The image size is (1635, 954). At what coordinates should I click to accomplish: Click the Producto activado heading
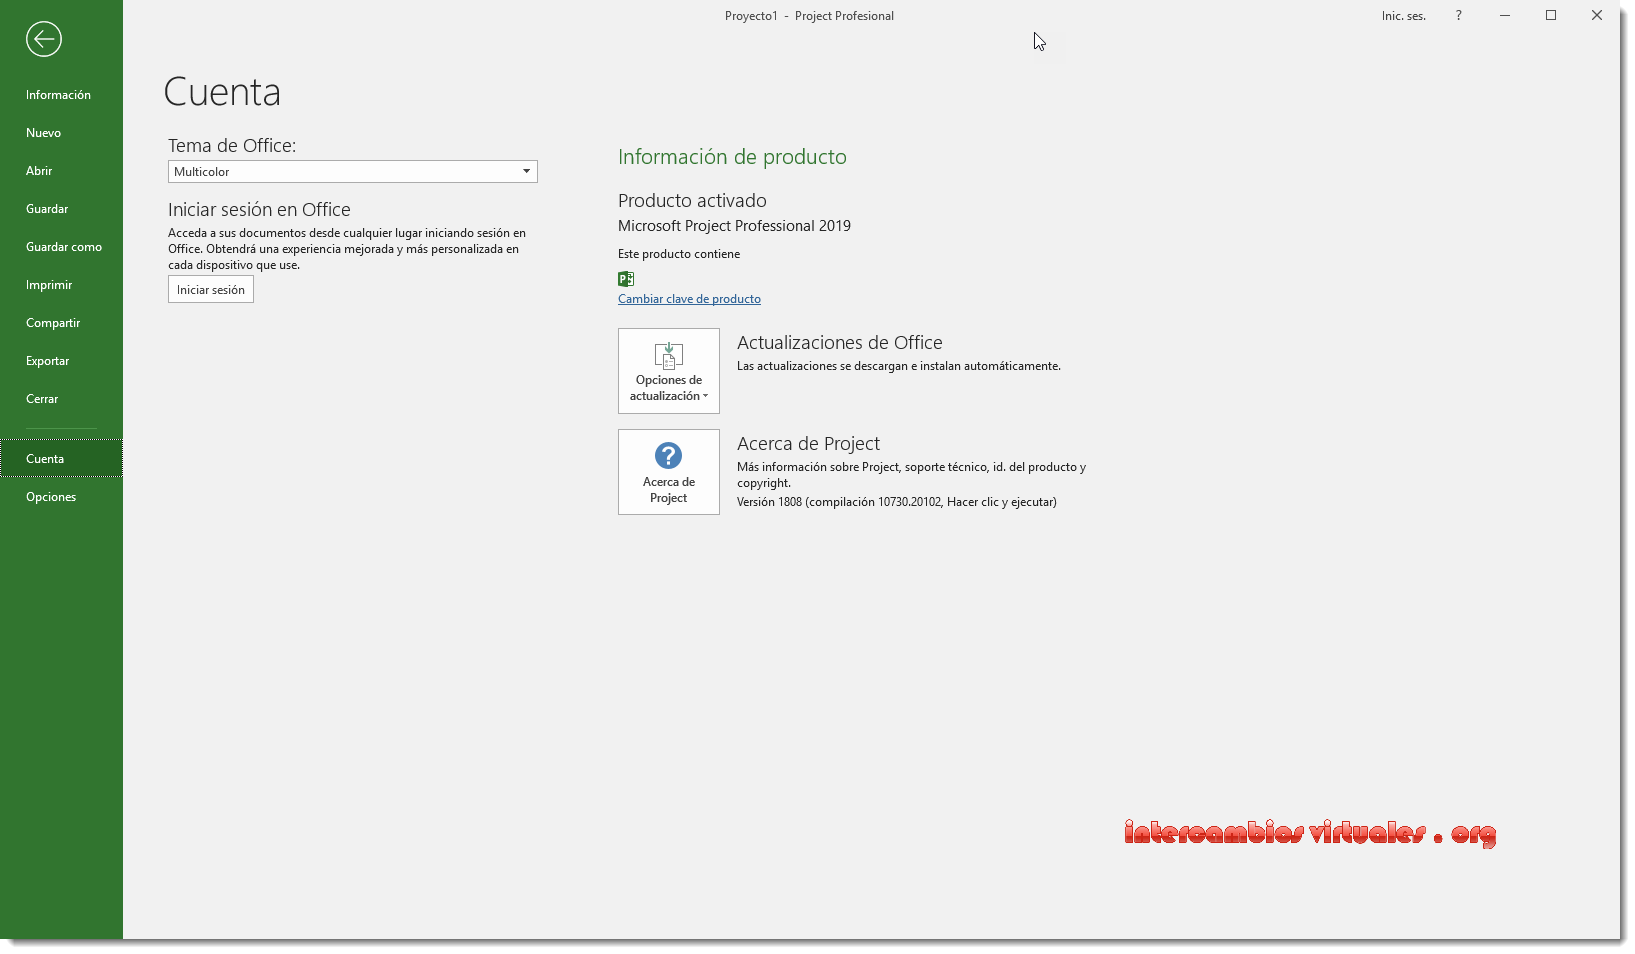pos(692,201)
